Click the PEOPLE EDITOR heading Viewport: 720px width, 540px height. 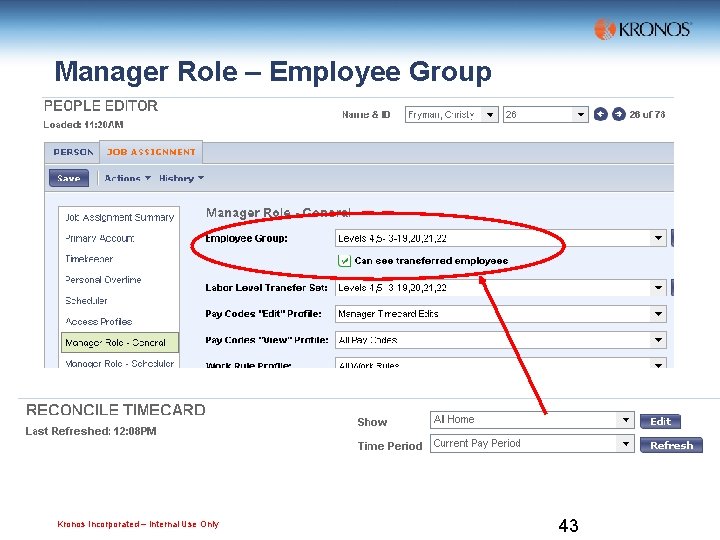pyautogui.click(x=101, y=106)
